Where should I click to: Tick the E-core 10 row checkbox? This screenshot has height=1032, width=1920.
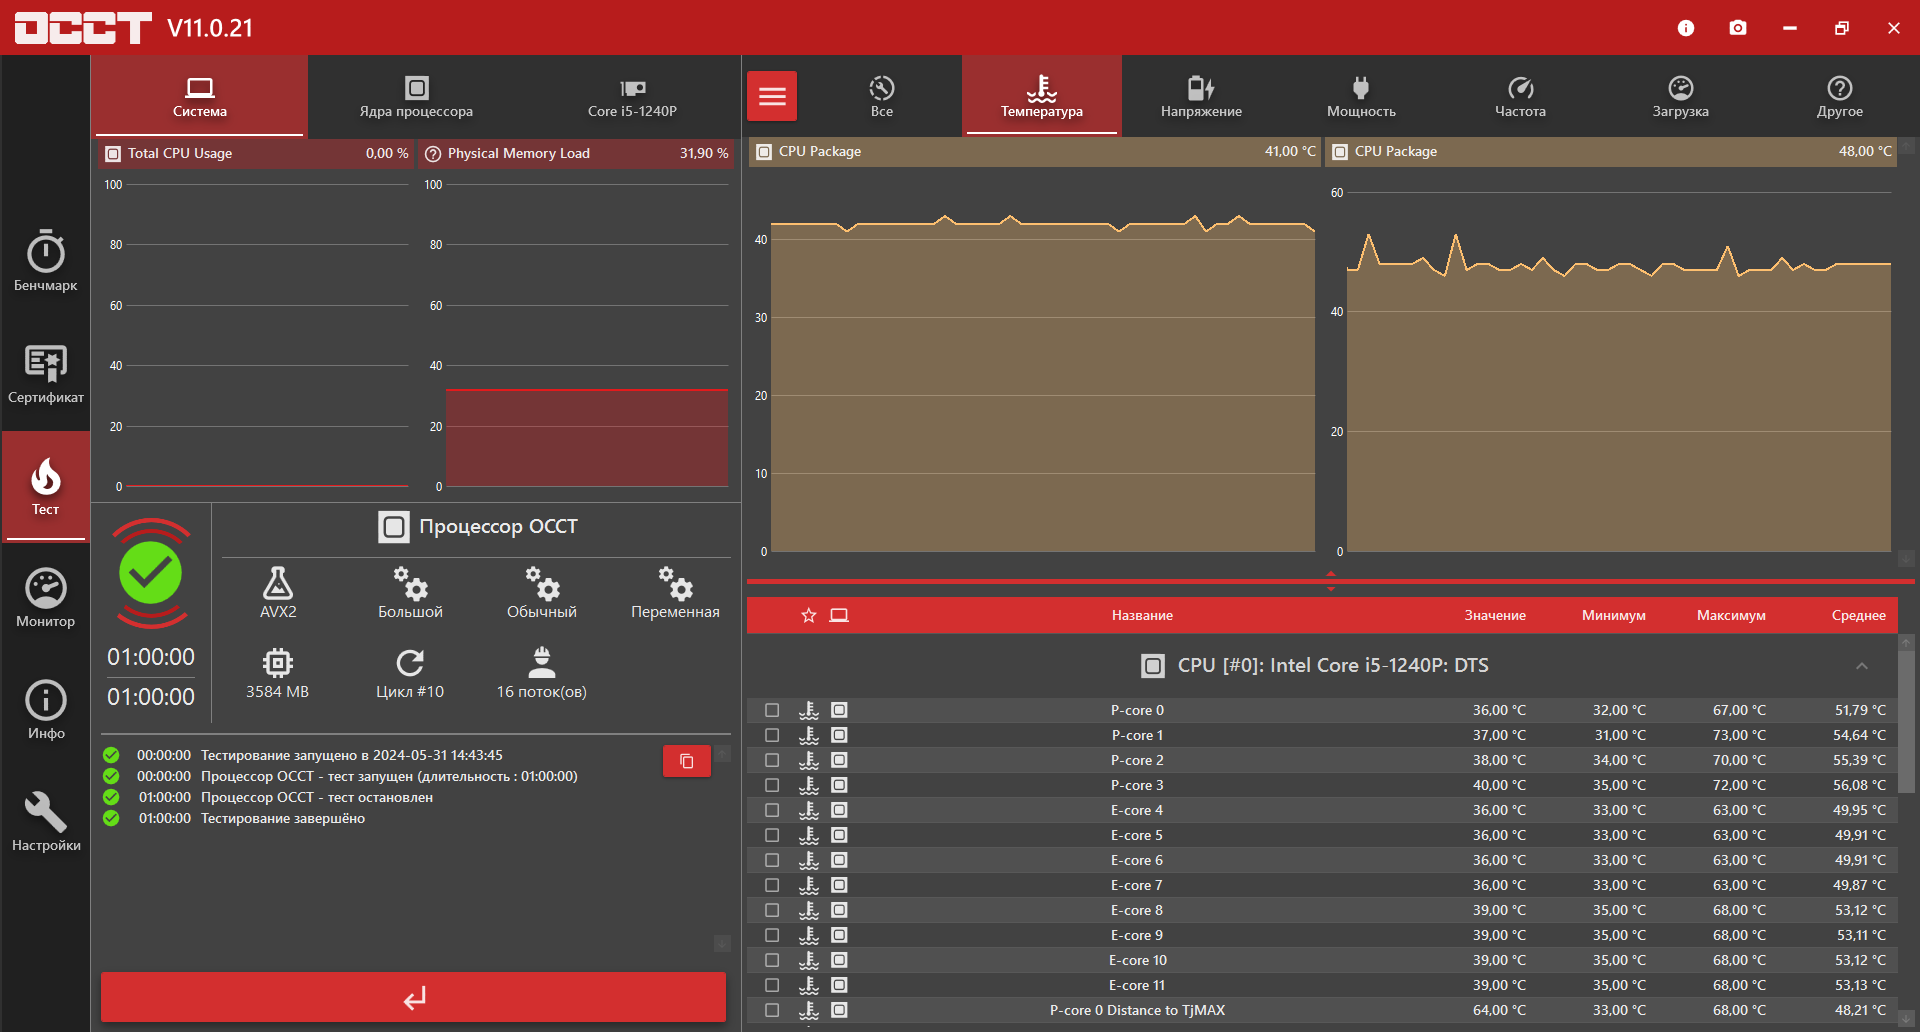(772, 960)
